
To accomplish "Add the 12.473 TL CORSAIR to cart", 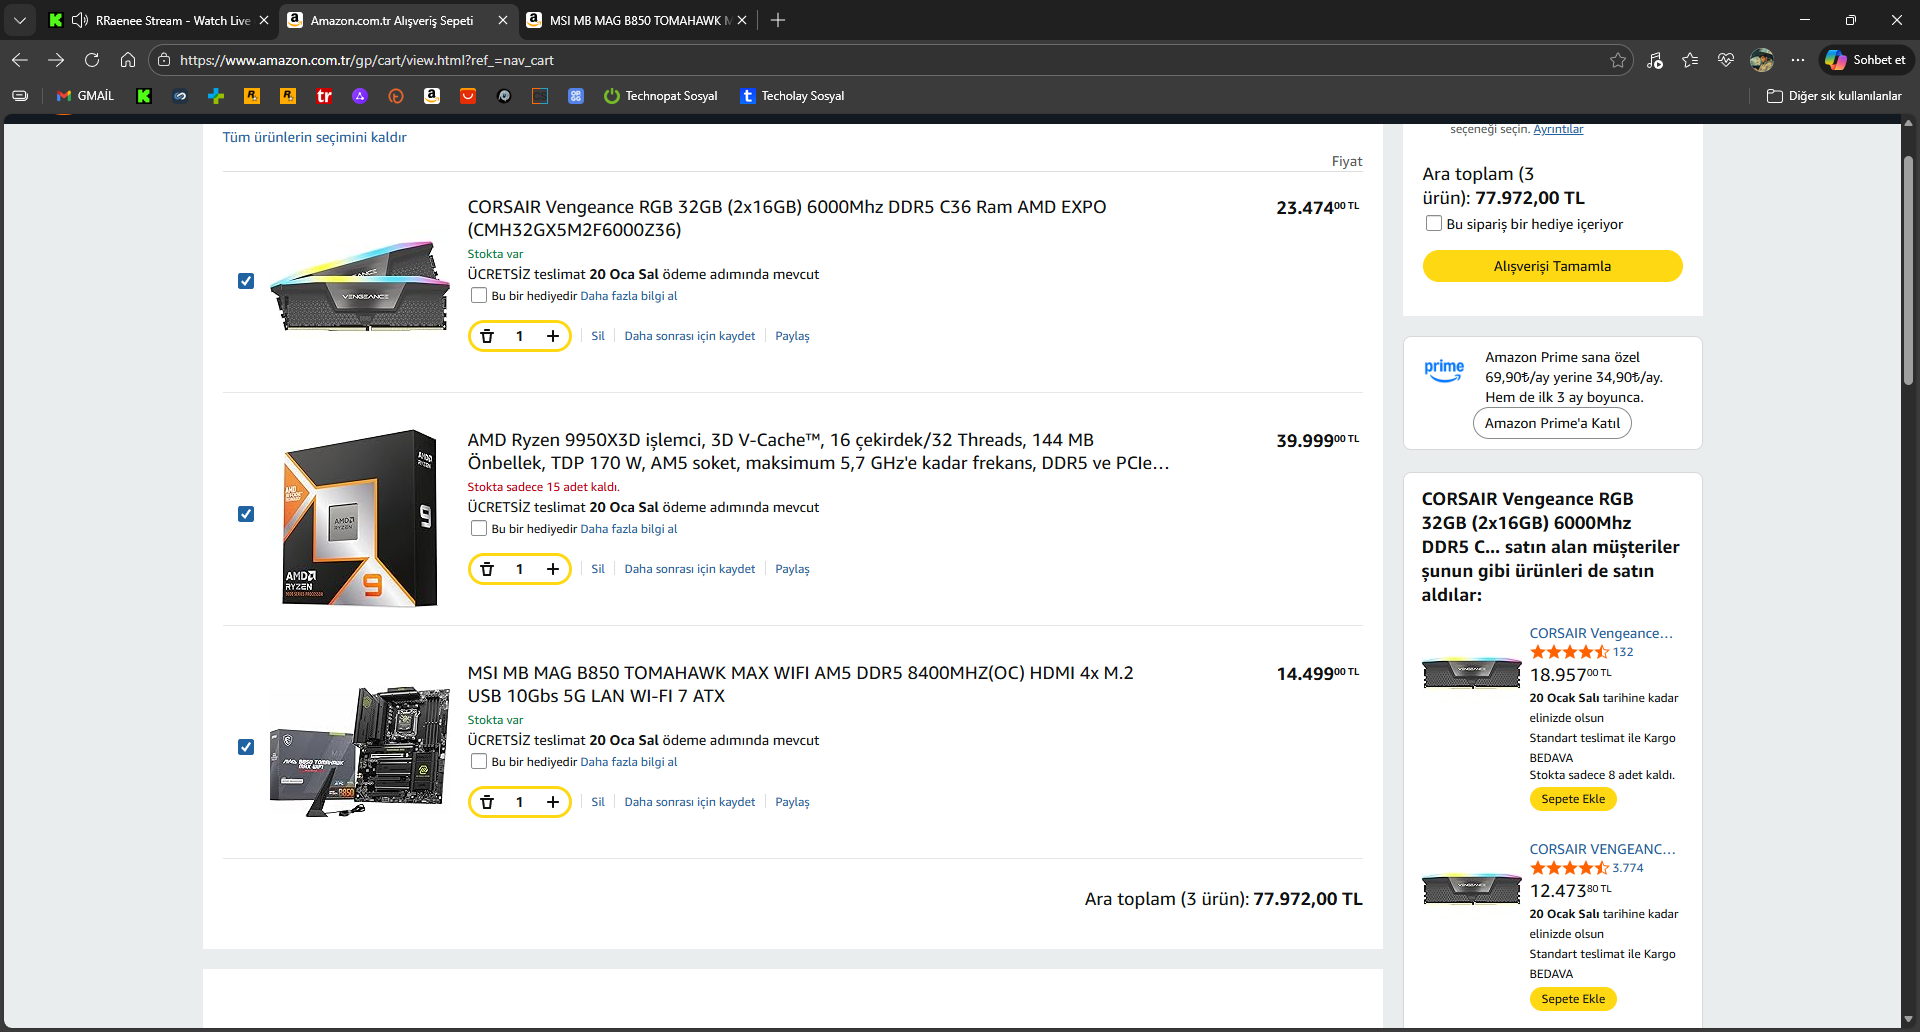I will [1573, 999].
